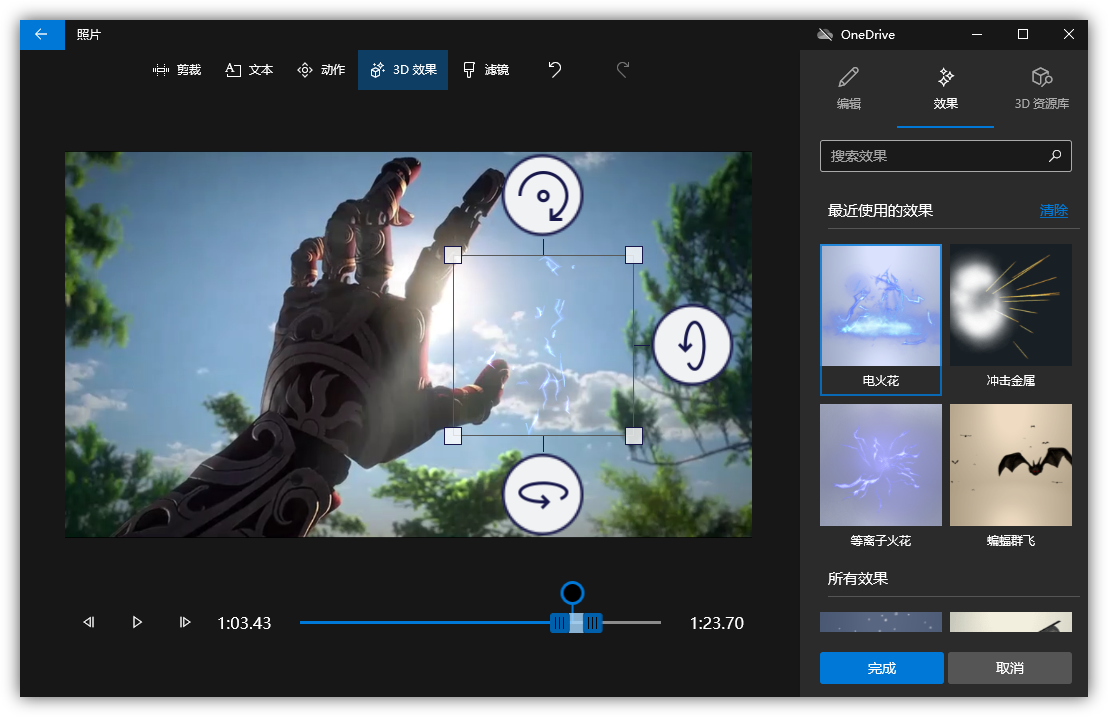Click the playhead circle marker on timeline

pyautogui.click(x=572, y=593)
